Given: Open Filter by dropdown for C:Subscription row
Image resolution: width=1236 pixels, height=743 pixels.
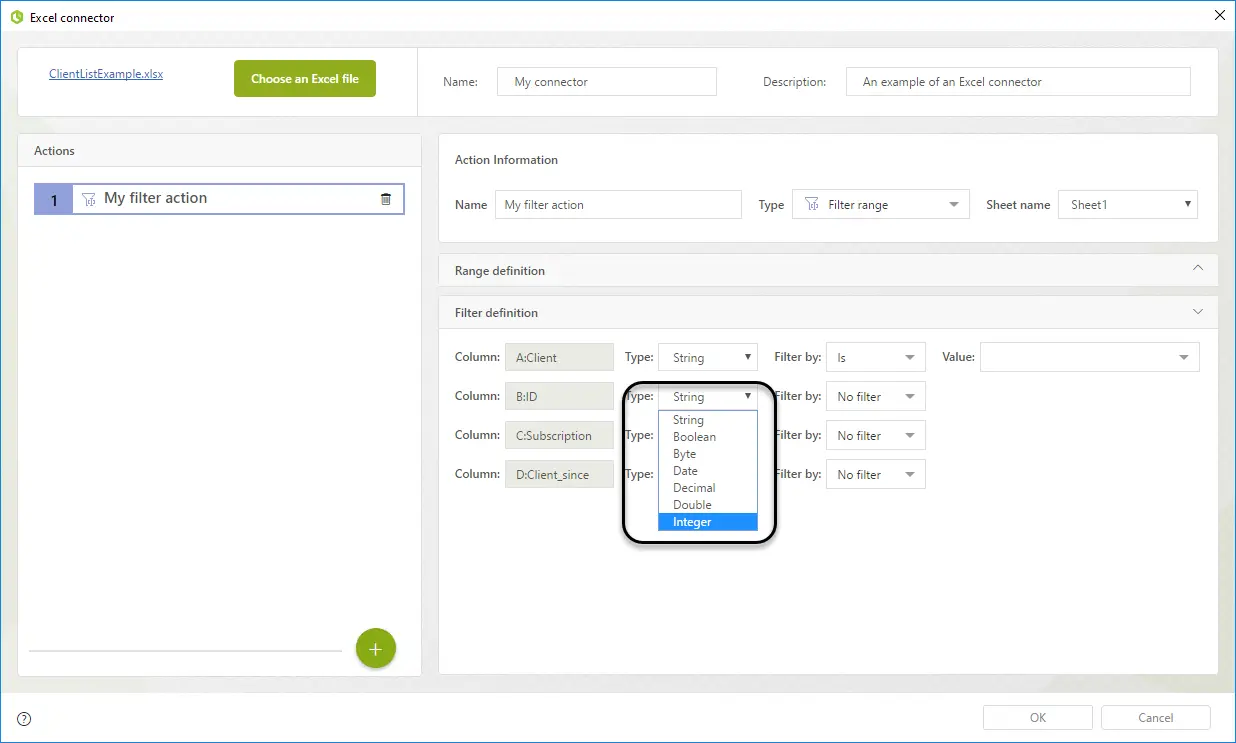Looking at the screenshot, I should (x=876, y=435).
